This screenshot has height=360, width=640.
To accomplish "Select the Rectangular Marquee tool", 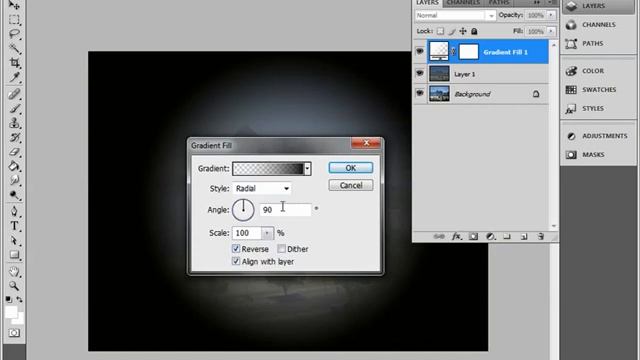I will click(x=14, y=20).
